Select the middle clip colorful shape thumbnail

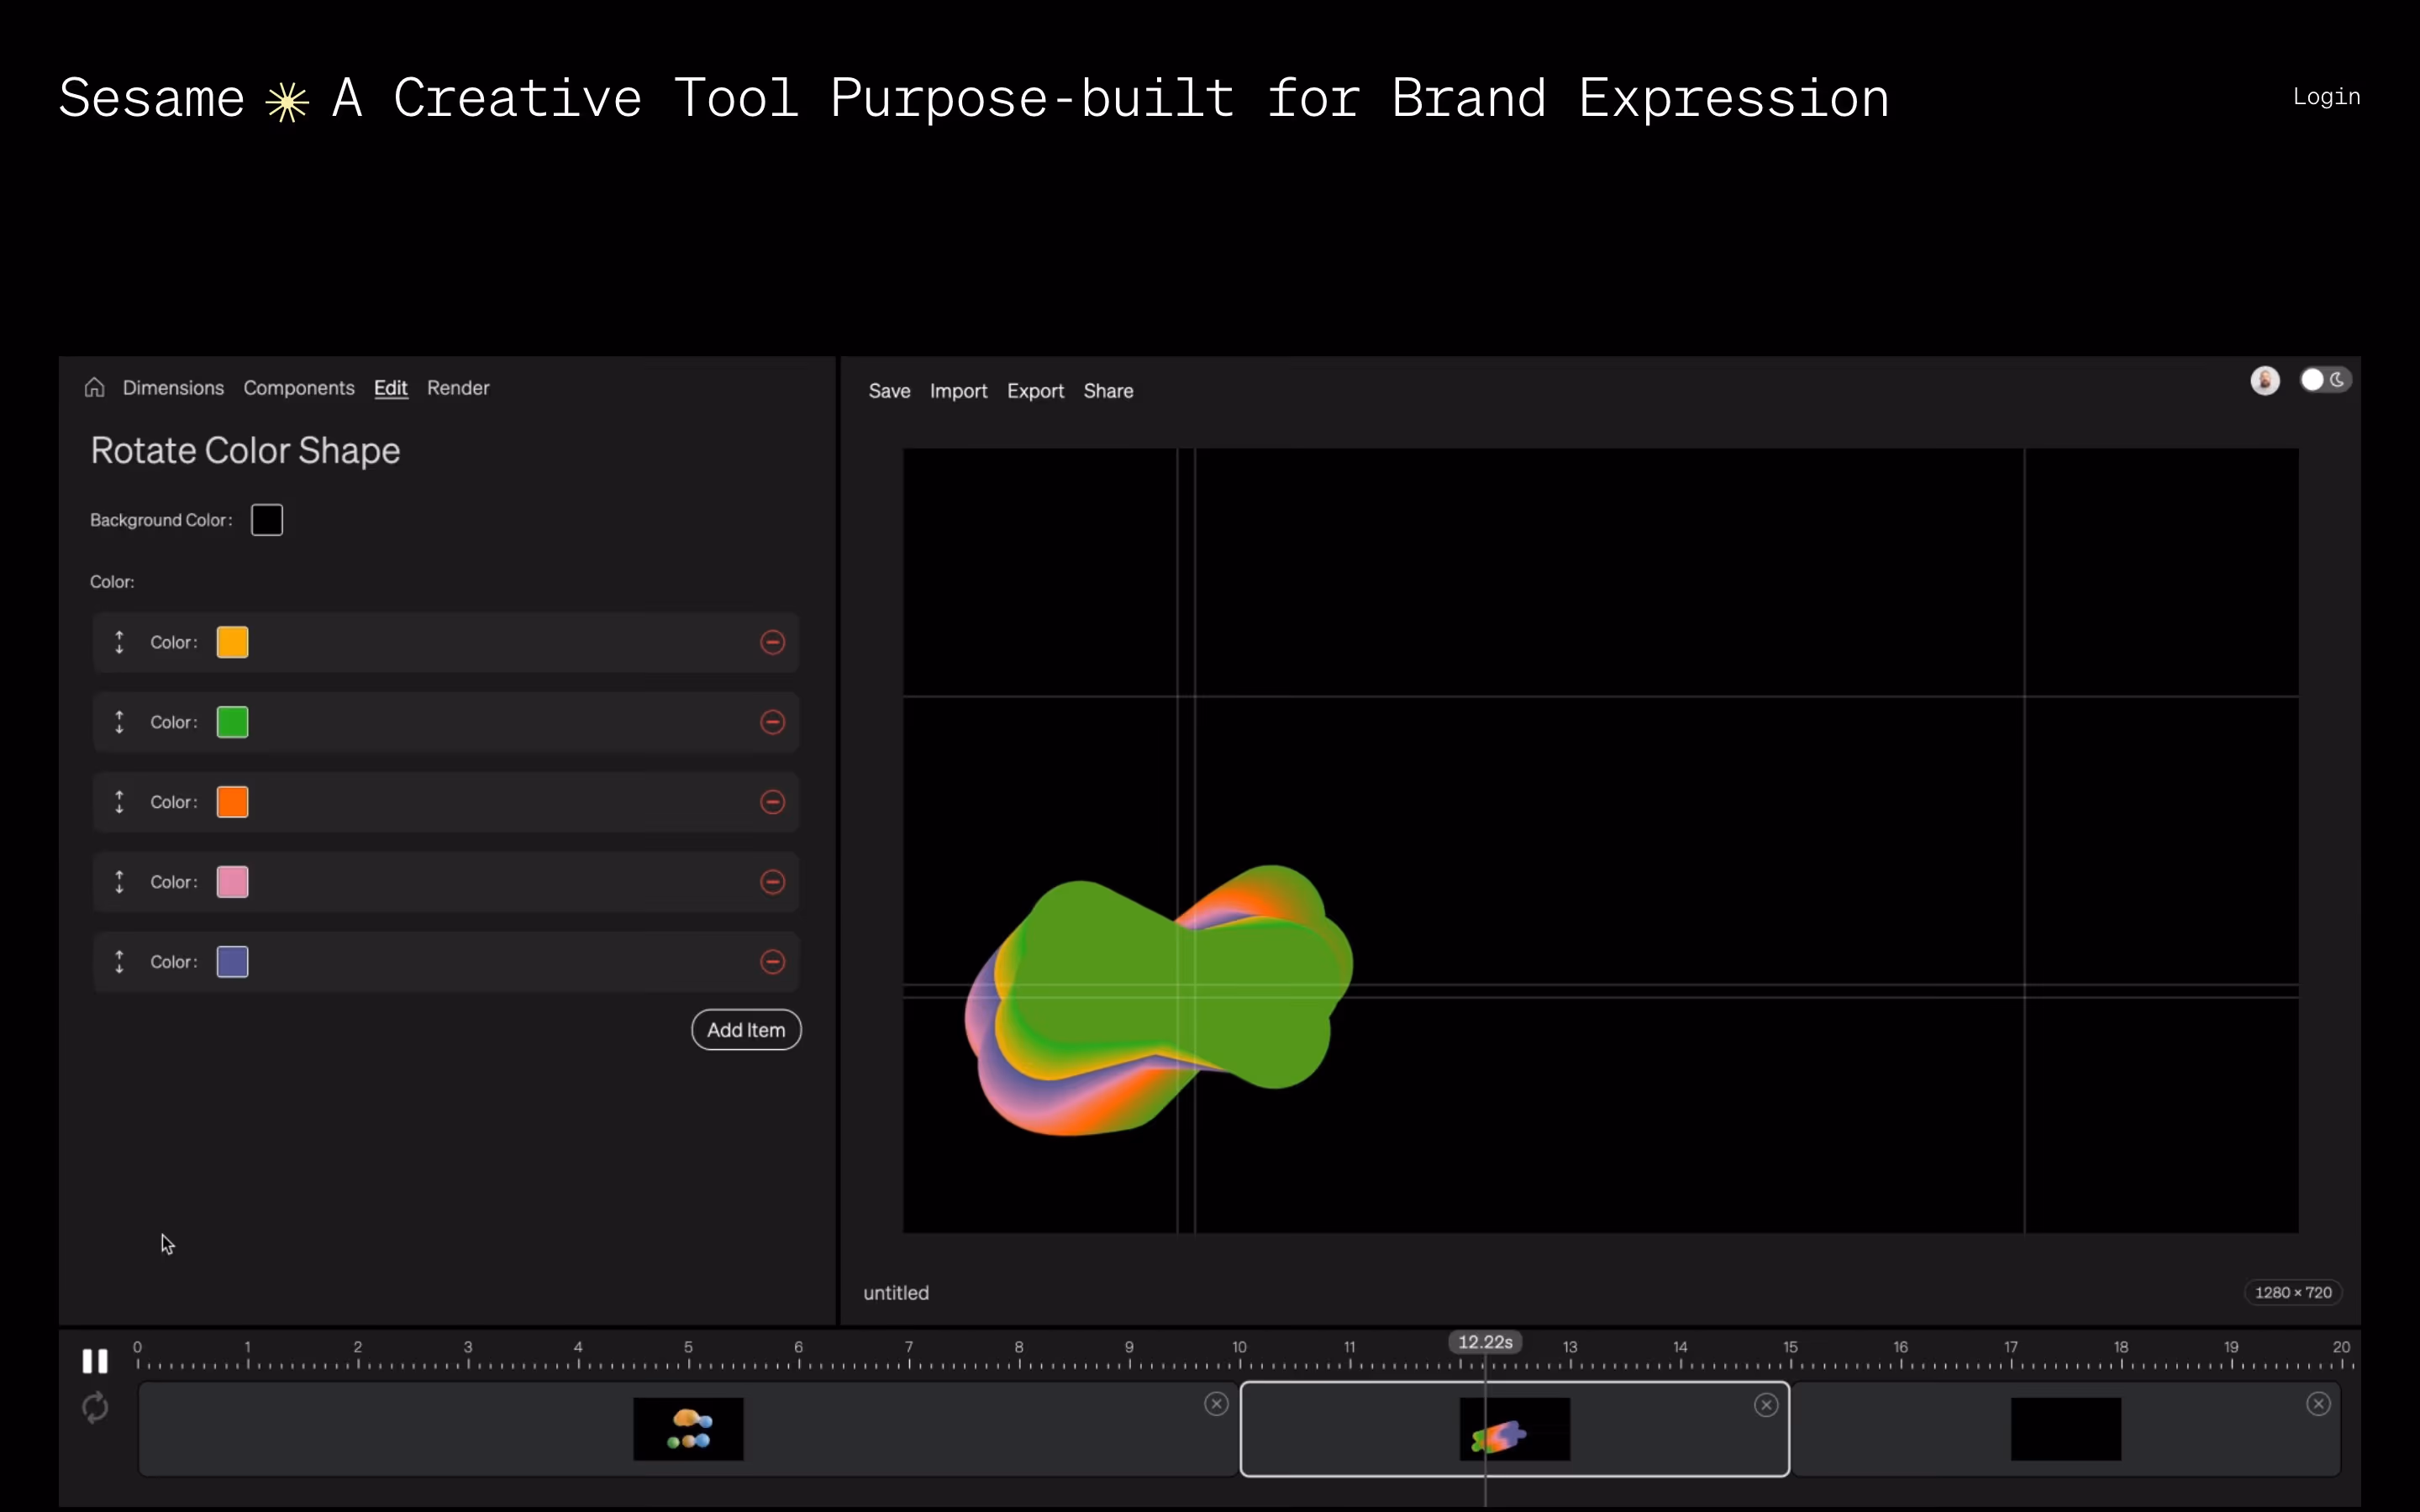1515,1429
